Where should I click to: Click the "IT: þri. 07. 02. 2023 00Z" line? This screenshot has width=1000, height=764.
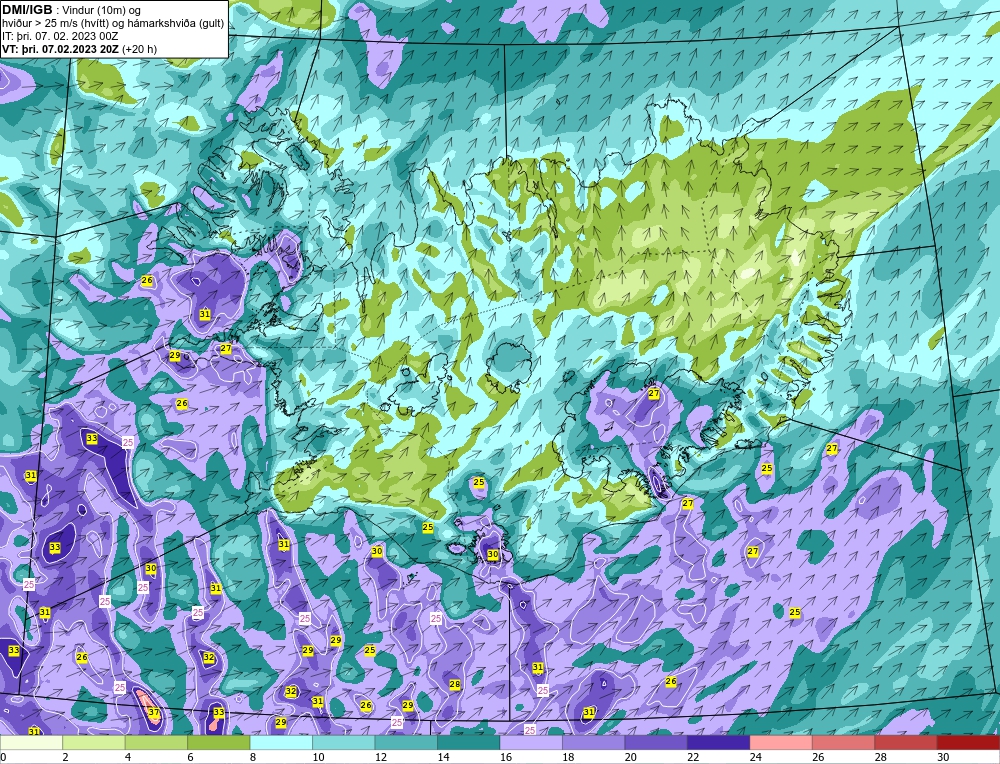[x=60, y=36]
